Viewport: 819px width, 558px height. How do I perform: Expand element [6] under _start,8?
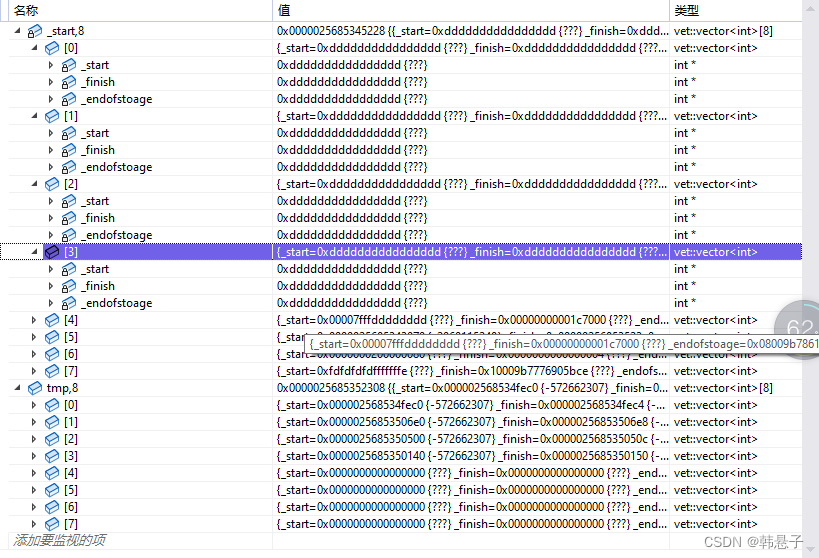34,354
